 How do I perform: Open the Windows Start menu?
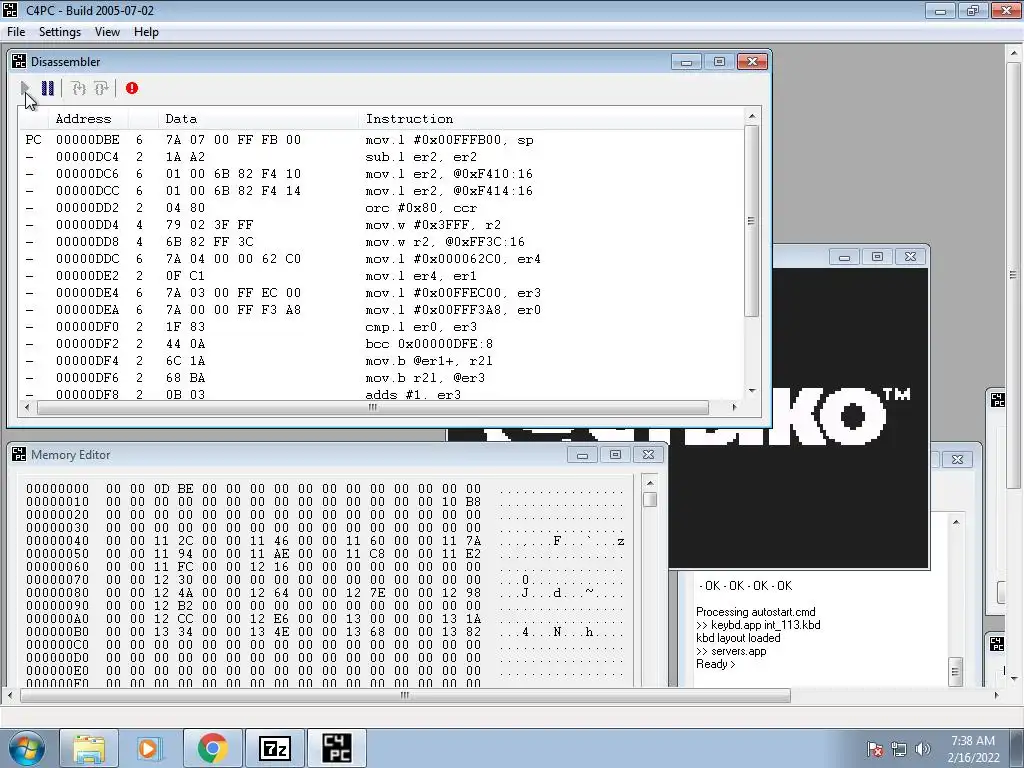[x=26, y=748]
